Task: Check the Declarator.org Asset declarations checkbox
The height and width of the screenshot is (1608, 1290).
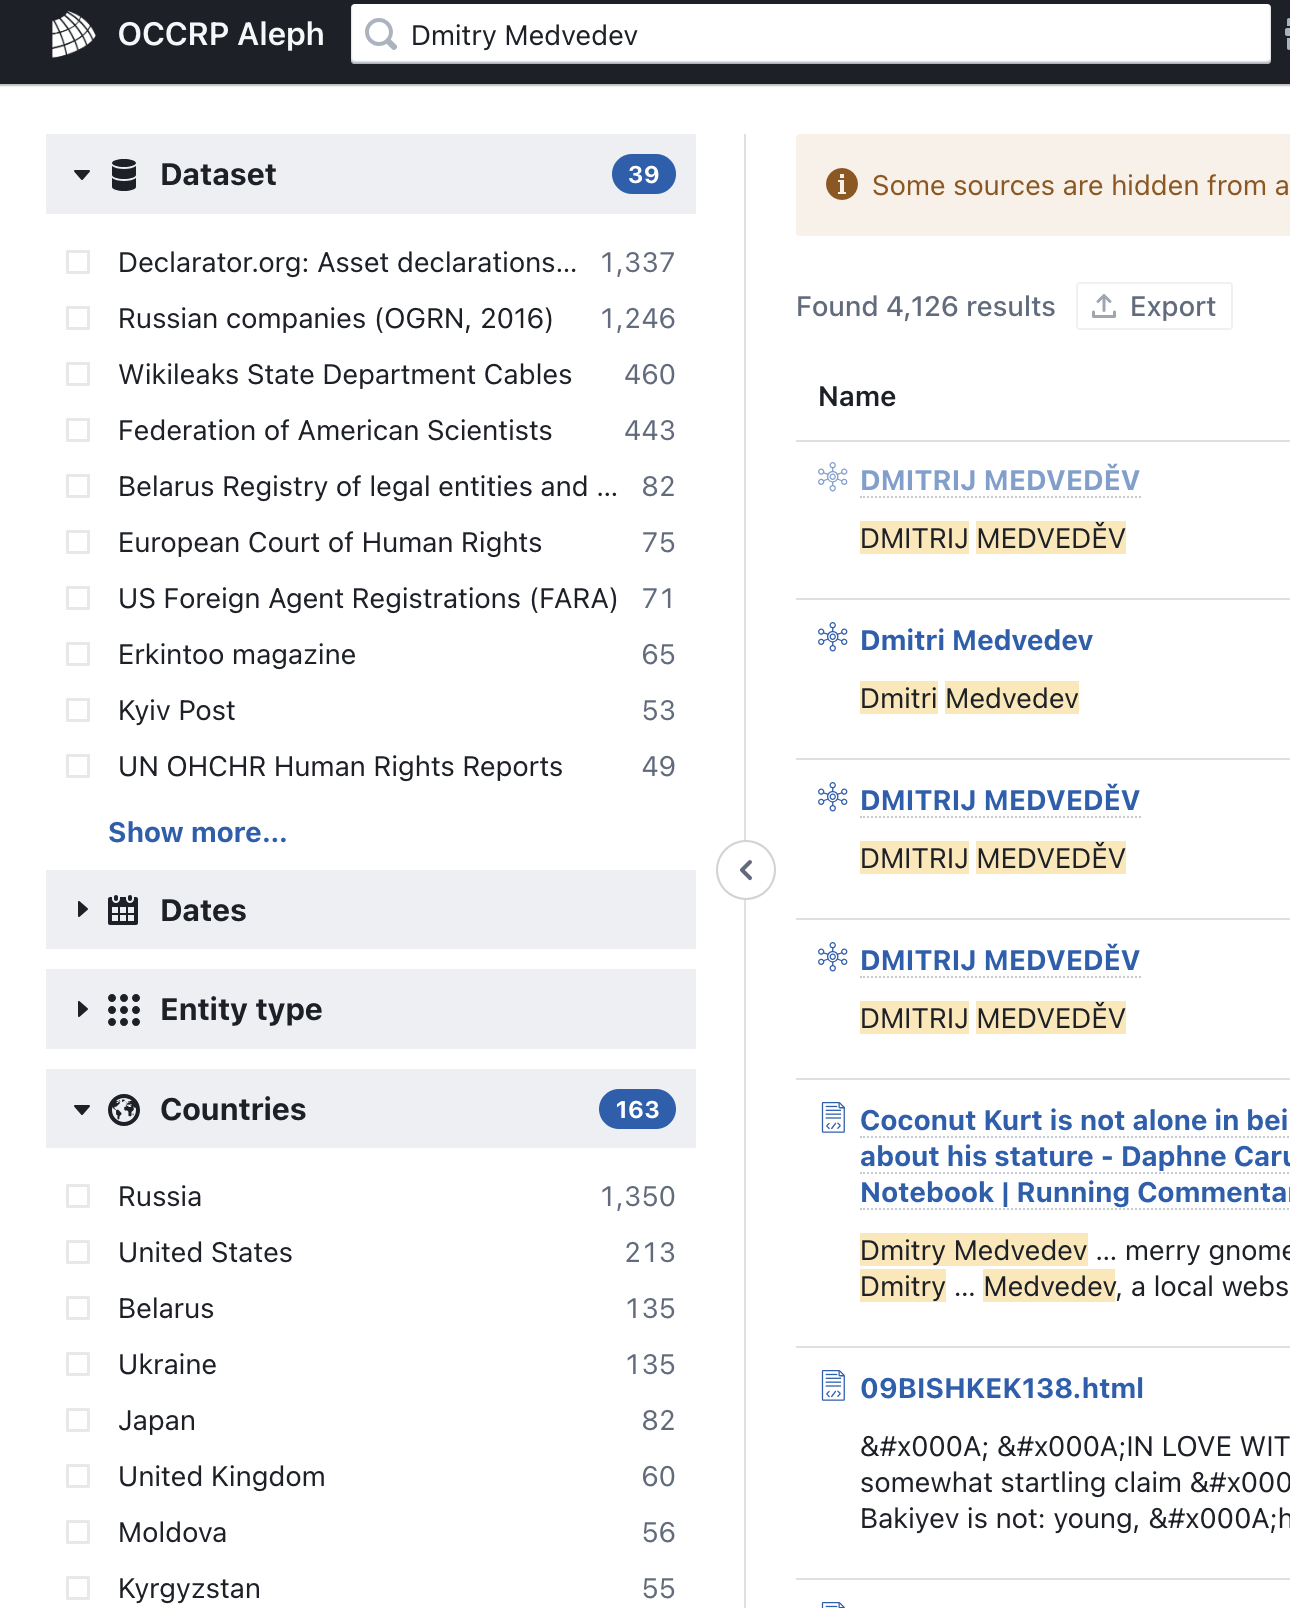Action: [x=78, y=262]
